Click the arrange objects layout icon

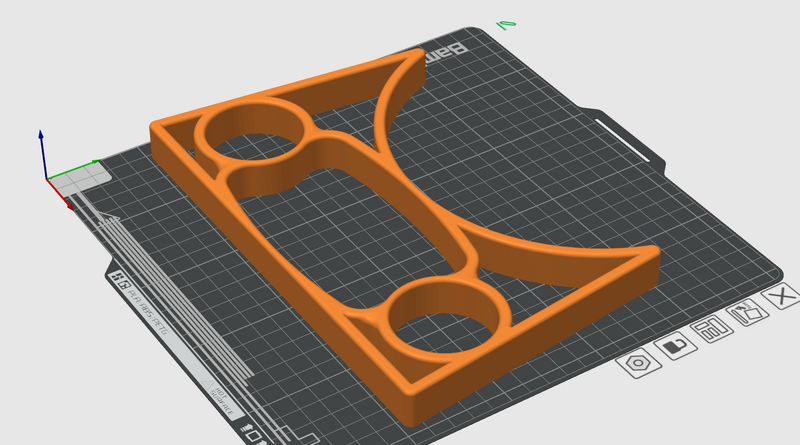(x=709, y=330)
